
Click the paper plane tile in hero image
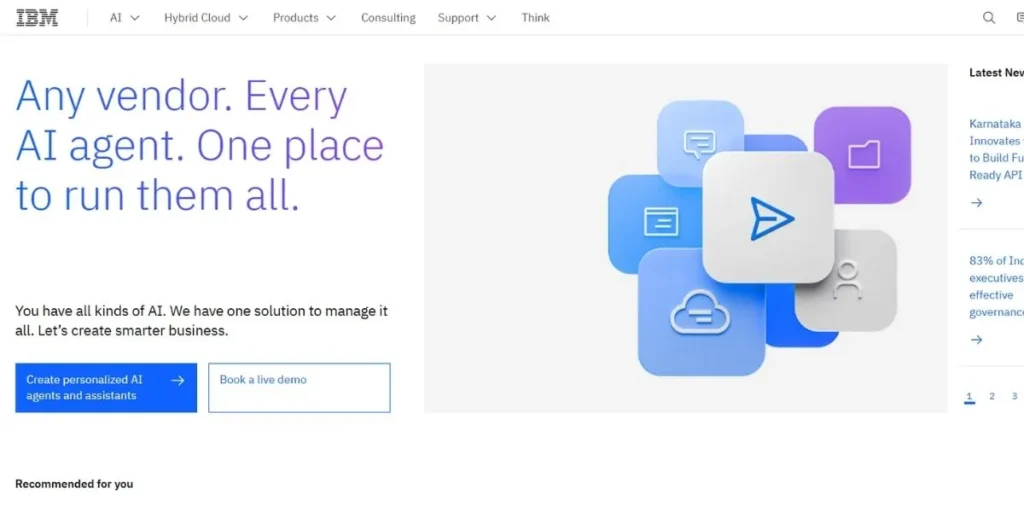(x=768, y=217)
